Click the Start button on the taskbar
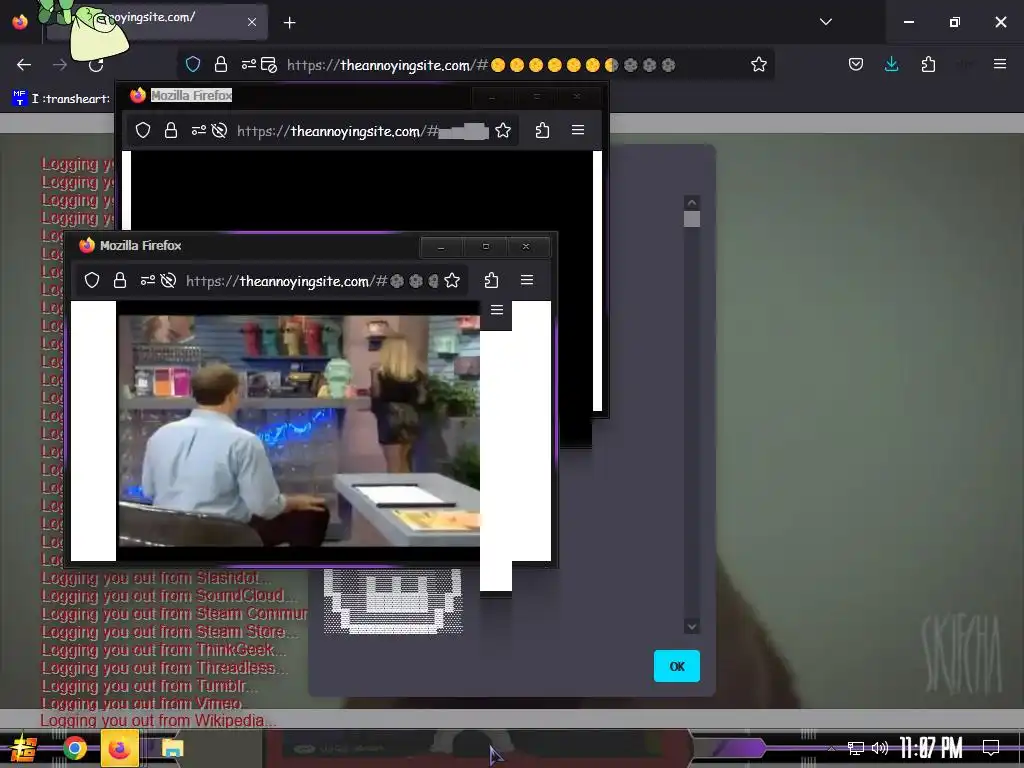 tap(24, 748)
